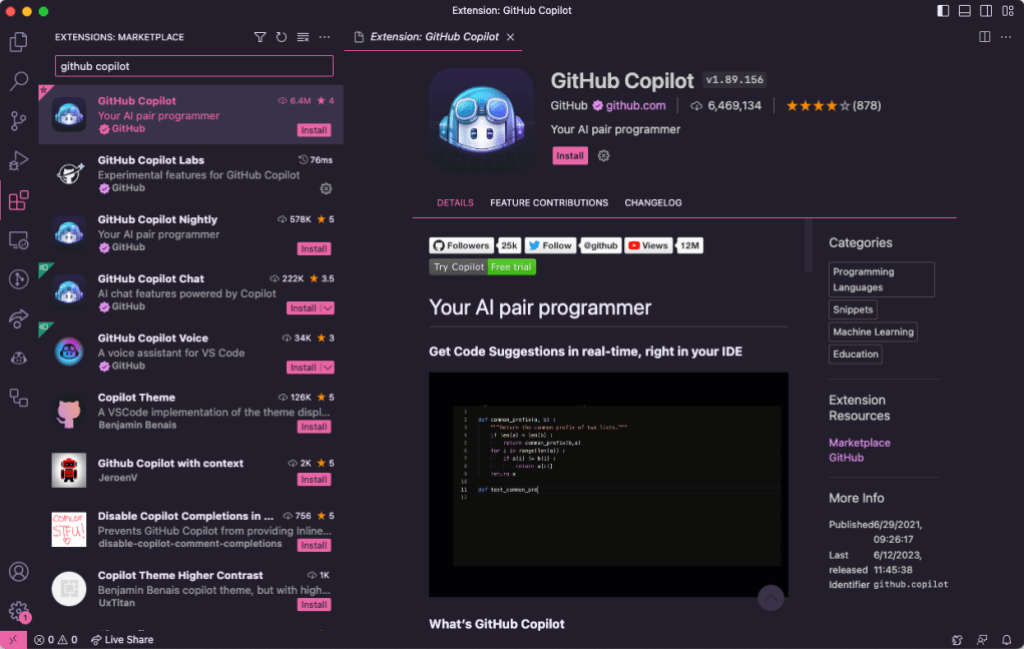Expand Install dropdown for GitHub Copilot Voice
1024x649 pixels.
[328, 368]
